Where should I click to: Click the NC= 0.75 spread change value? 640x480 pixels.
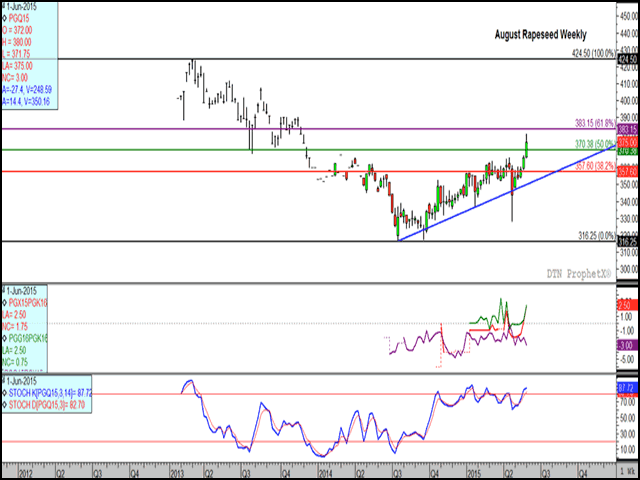(15, 362)
